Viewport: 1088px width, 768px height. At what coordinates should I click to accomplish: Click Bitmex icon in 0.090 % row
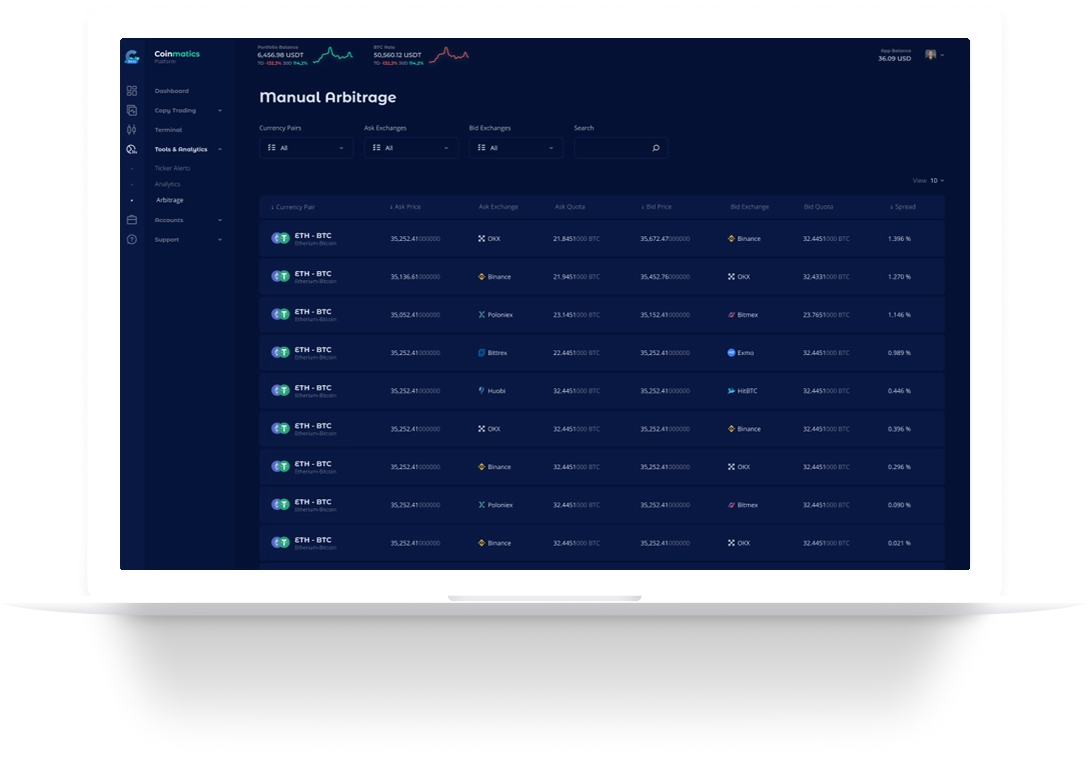pyautogui.click(x=731, y=505)
